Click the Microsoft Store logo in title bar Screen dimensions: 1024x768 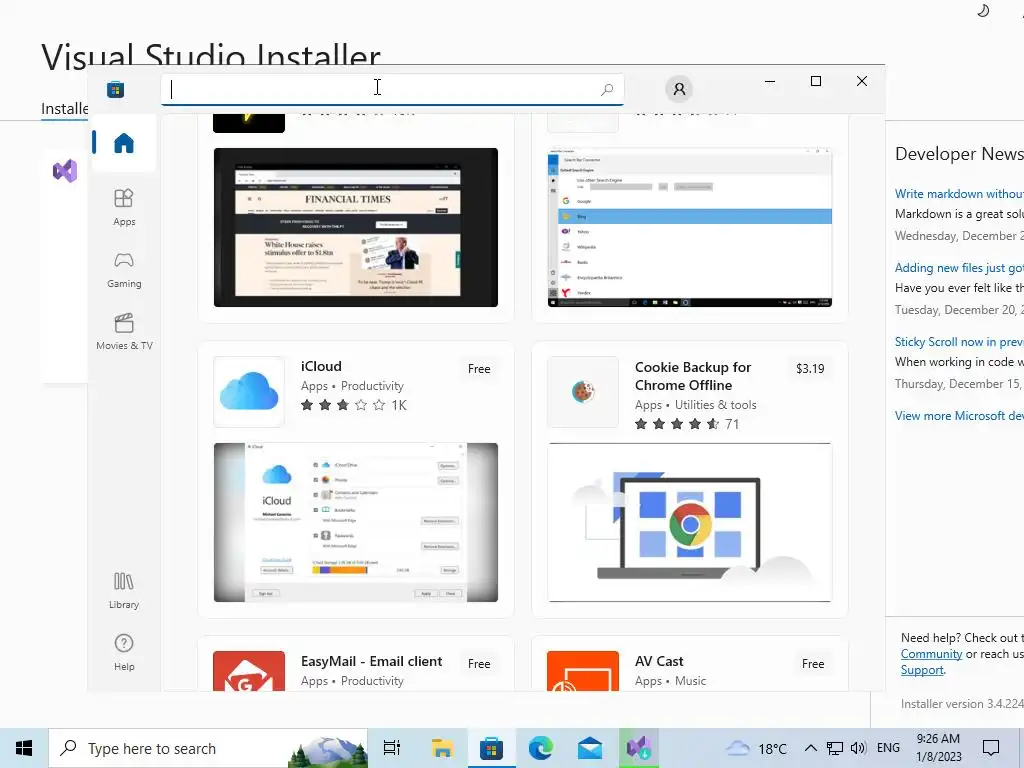(x=116, y=89)
